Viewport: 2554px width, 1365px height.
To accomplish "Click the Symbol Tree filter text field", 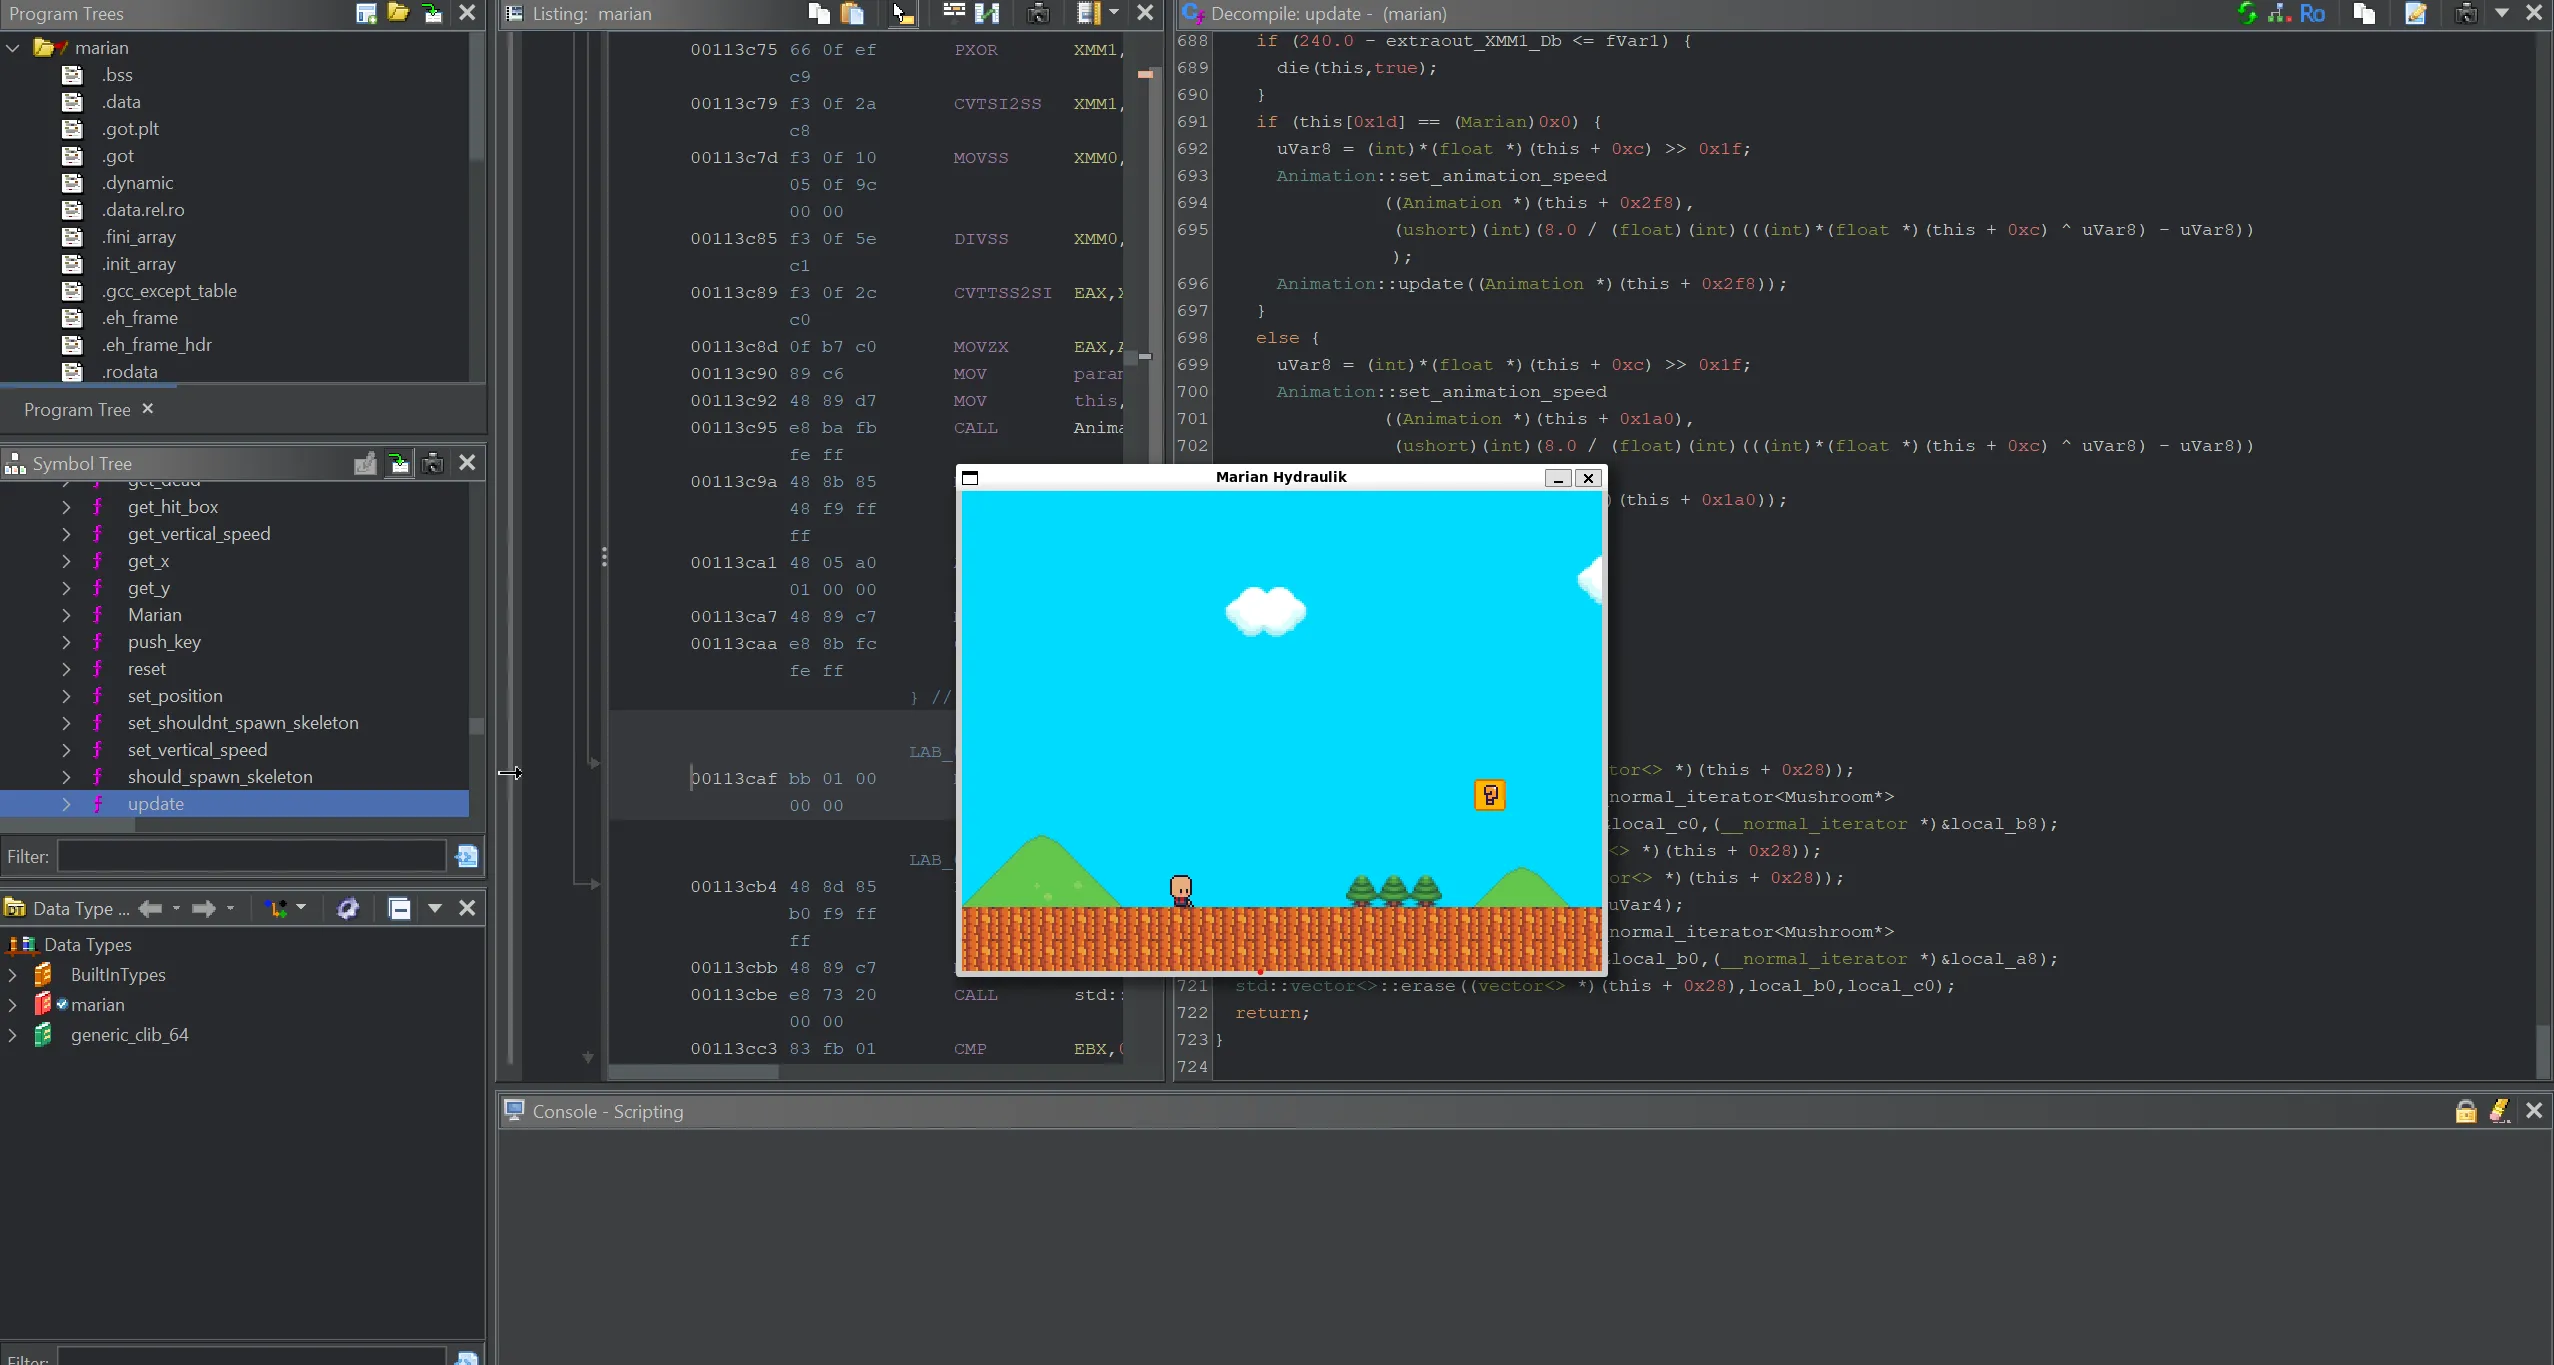I will [251, 857].
